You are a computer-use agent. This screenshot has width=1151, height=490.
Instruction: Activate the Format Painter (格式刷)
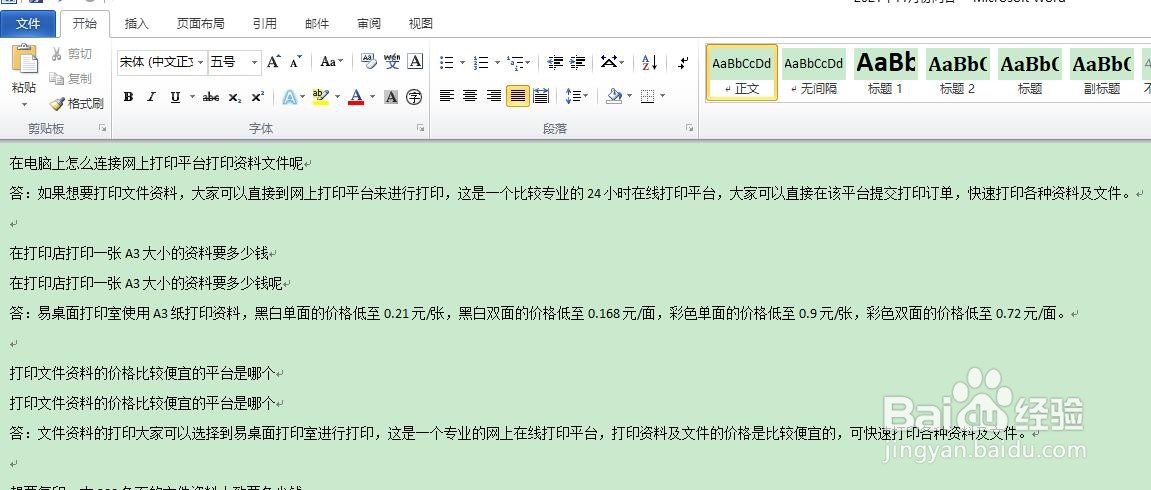click(76, 103)
